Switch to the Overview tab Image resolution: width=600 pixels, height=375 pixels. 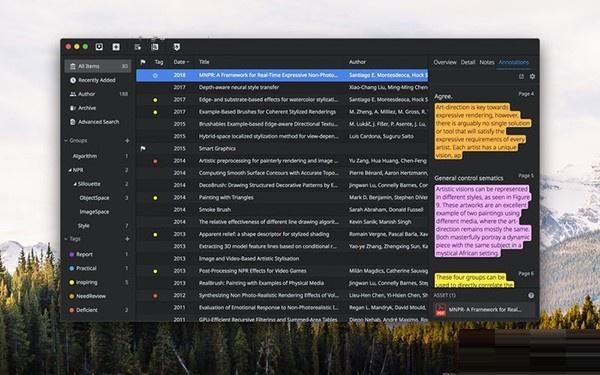pos(445,62)
